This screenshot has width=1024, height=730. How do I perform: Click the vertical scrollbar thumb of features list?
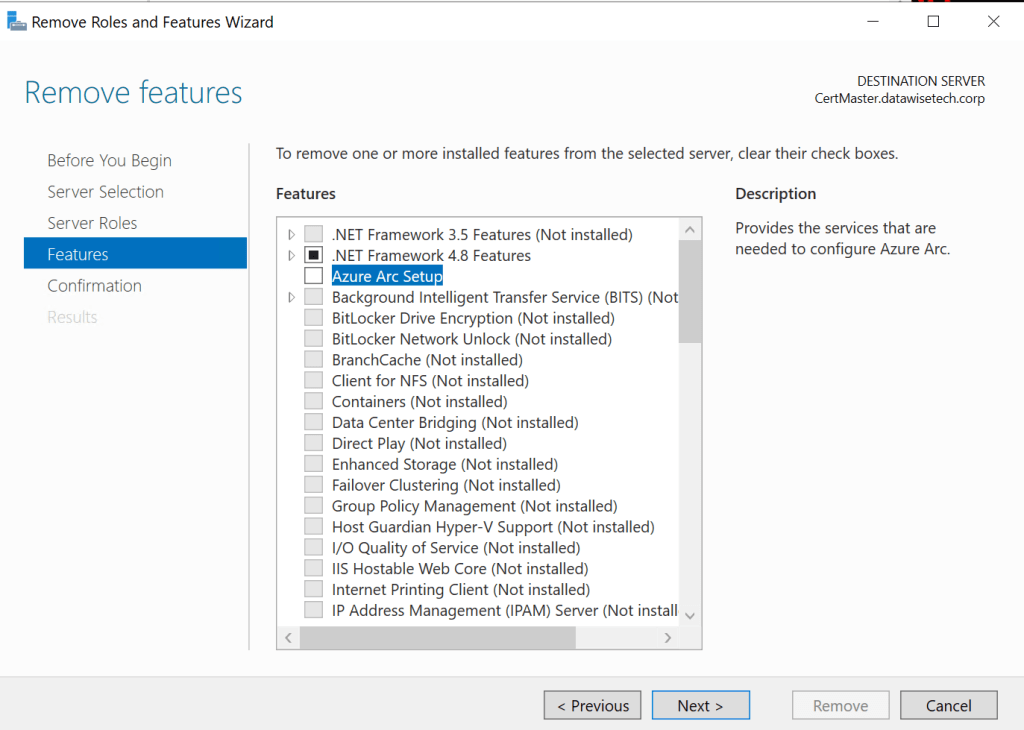click(x=690, y=291)
